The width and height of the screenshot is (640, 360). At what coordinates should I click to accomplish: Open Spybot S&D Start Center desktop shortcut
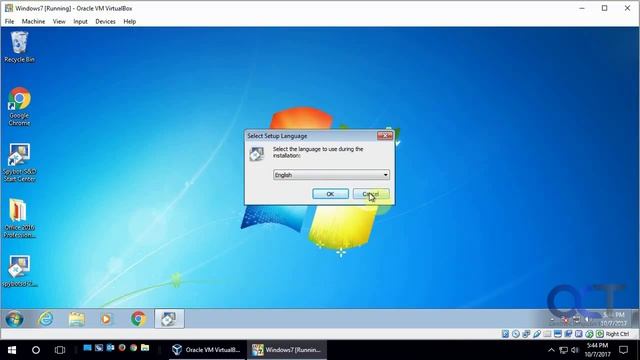coord(19,162)
